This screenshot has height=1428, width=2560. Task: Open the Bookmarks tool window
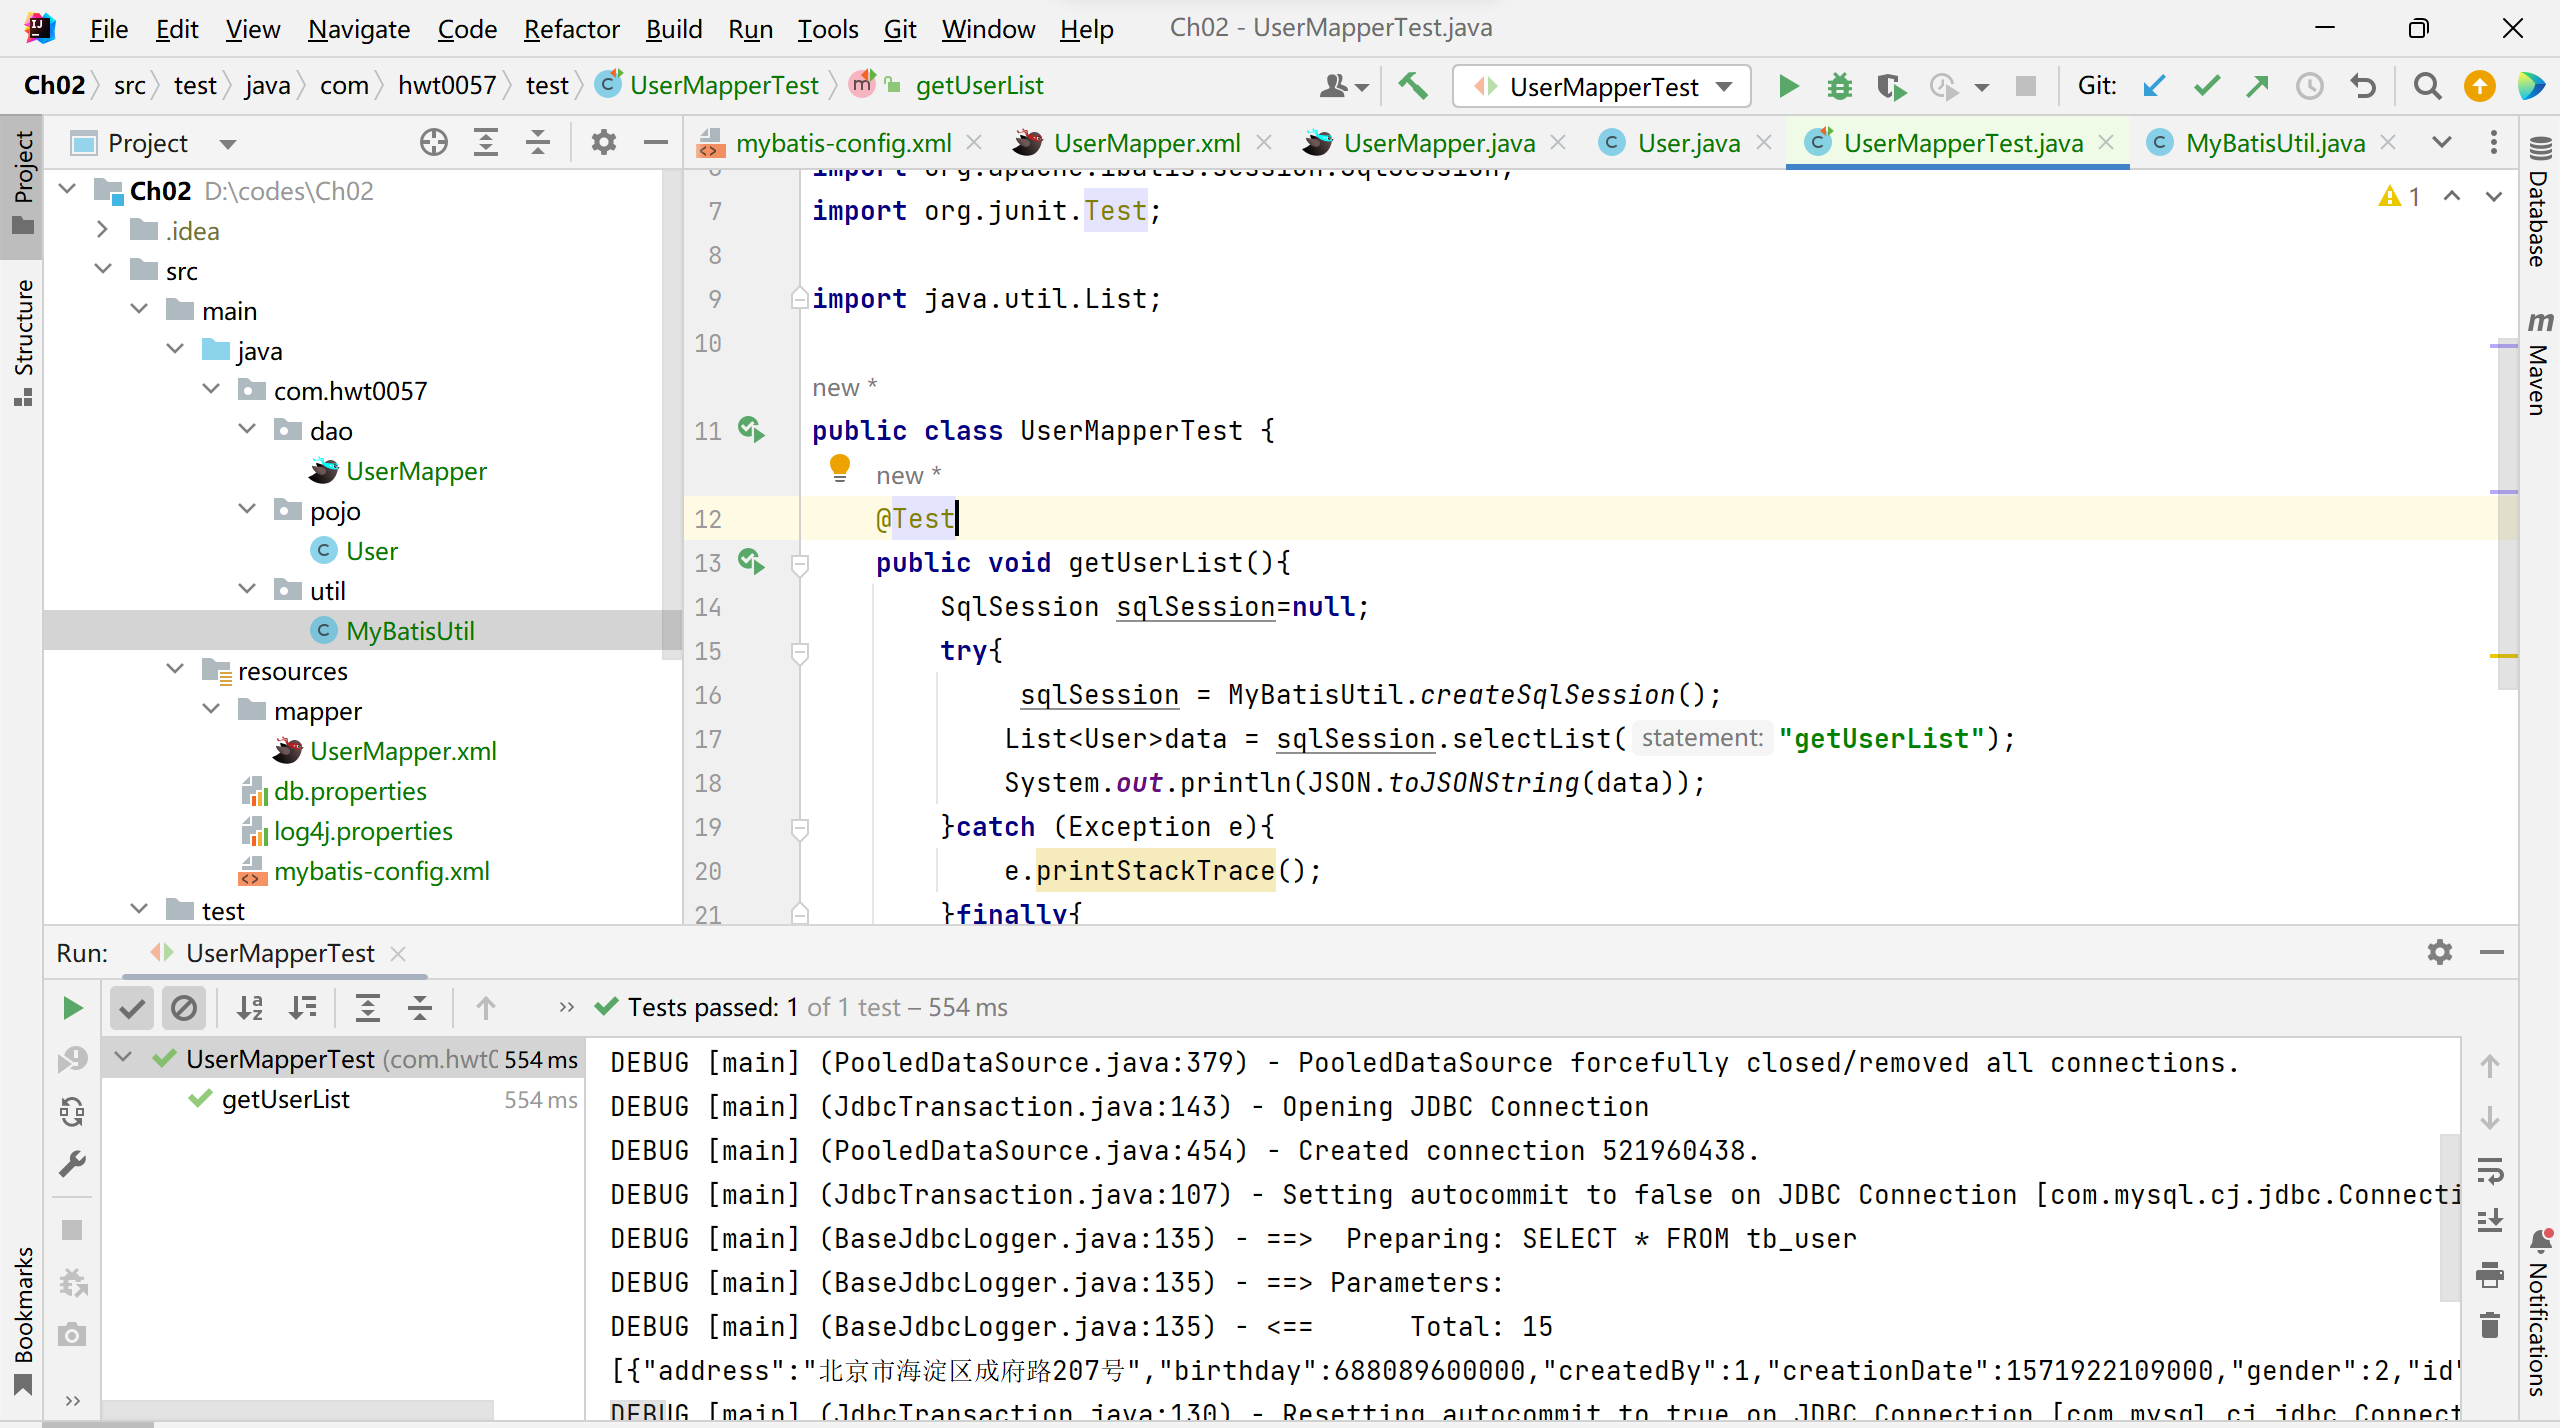click(x=22, y=1320)
